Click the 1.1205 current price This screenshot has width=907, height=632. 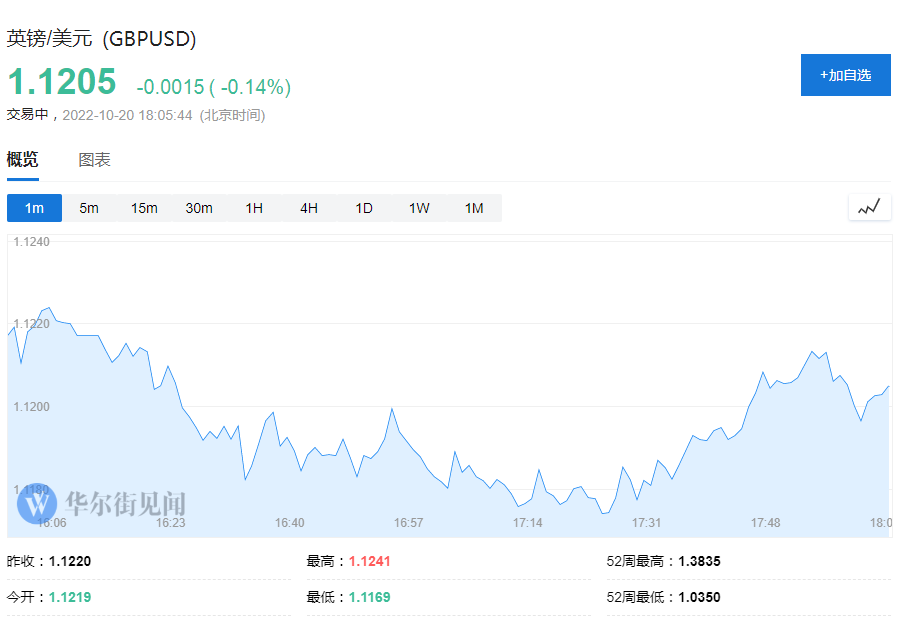62,82
